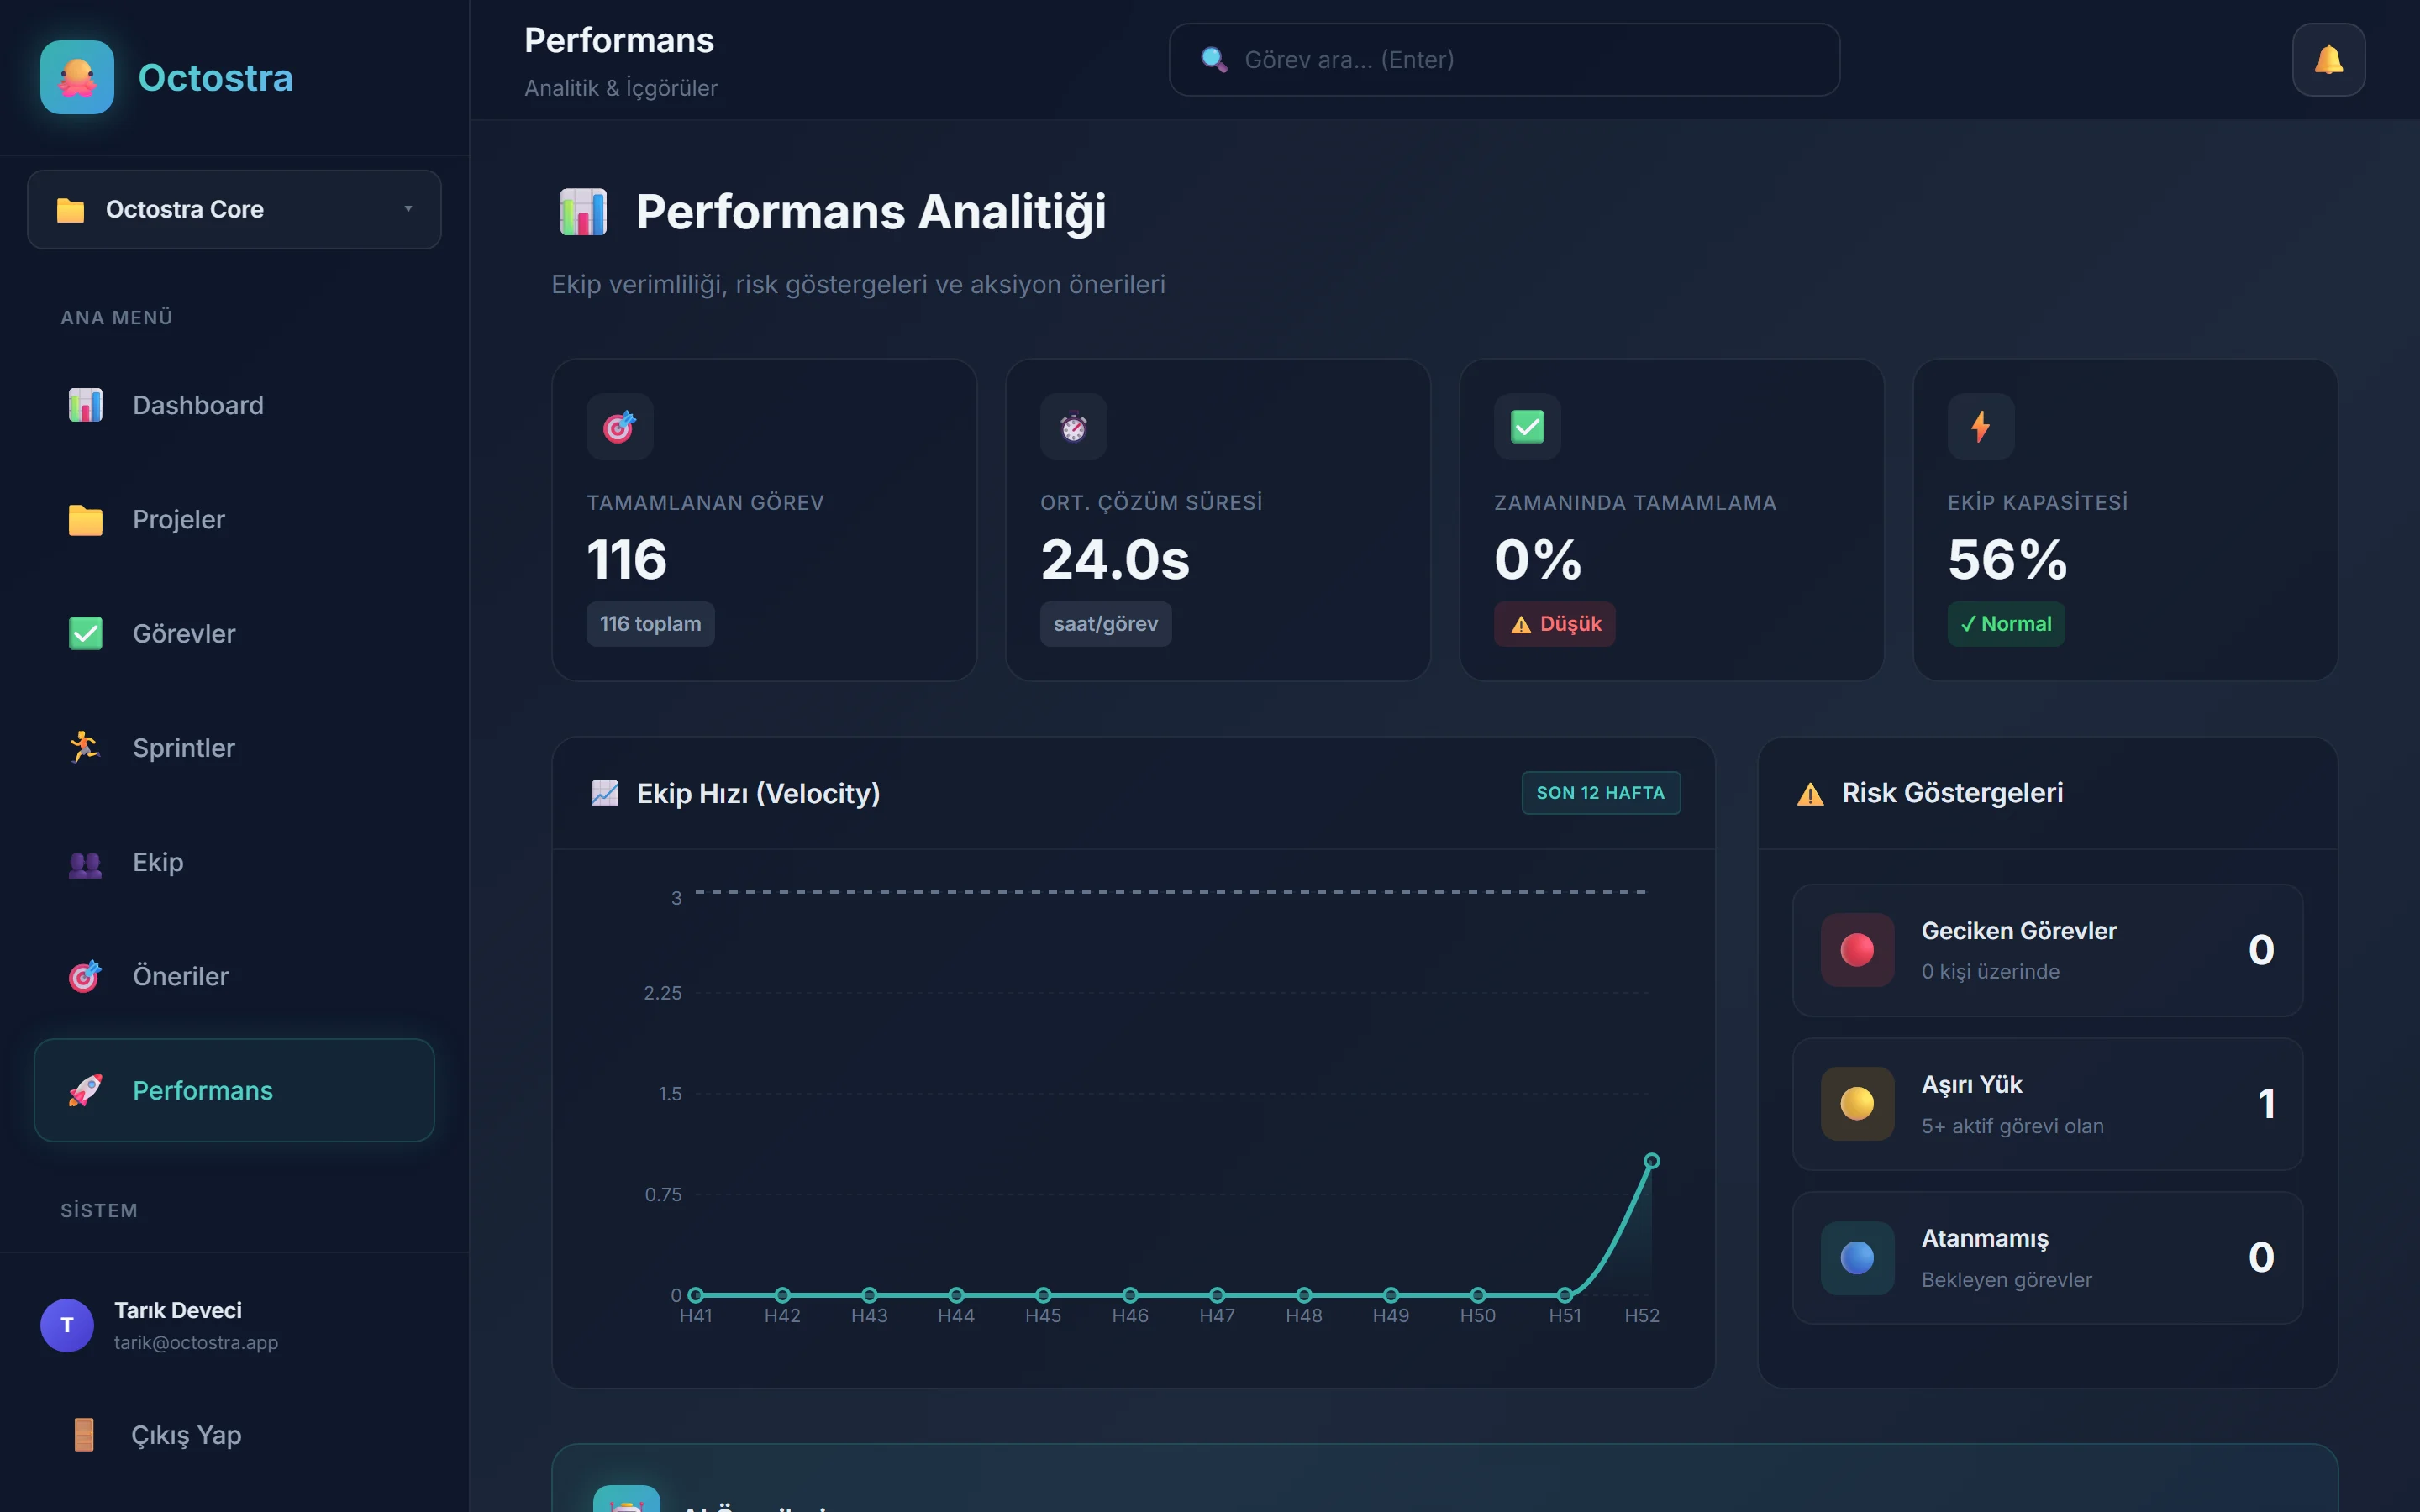Open Öneriler from main menu

234,976
